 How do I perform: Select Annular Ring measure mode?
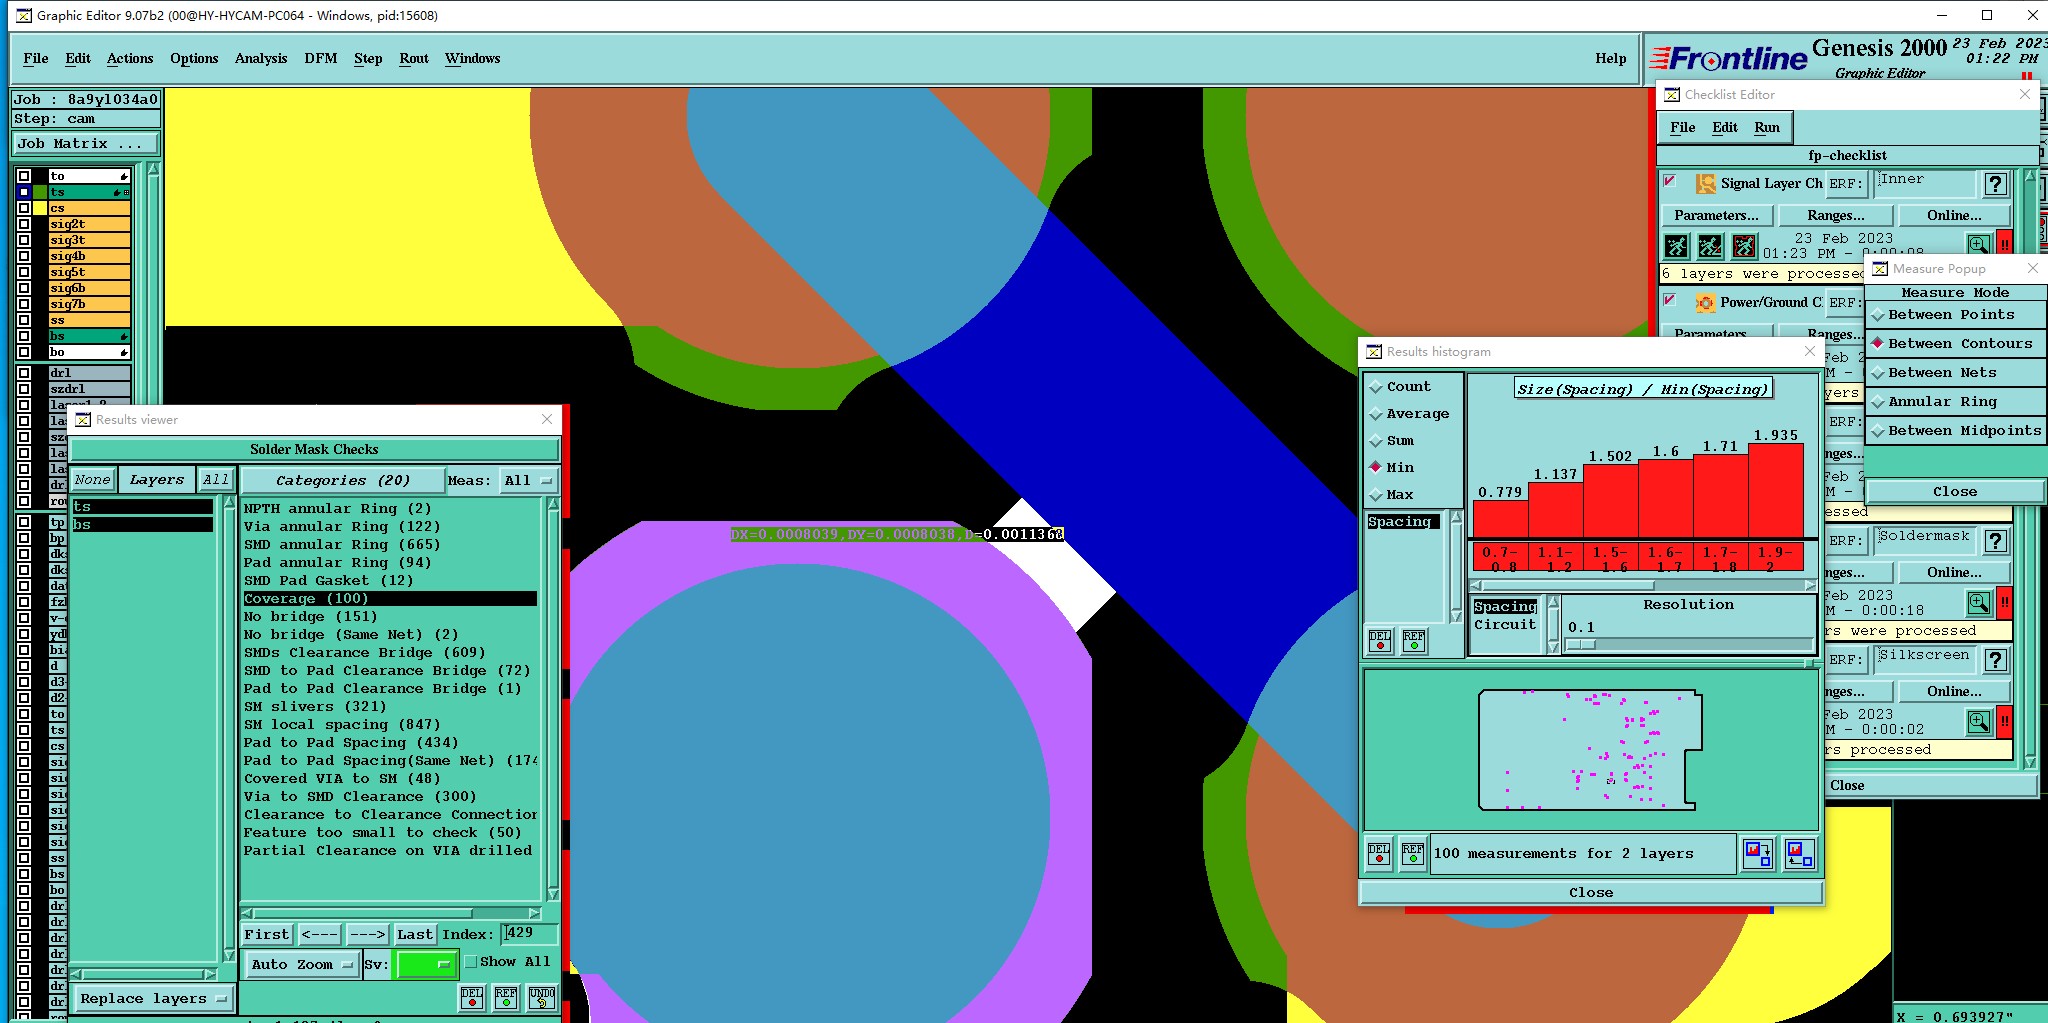(x=1955, y=402)
